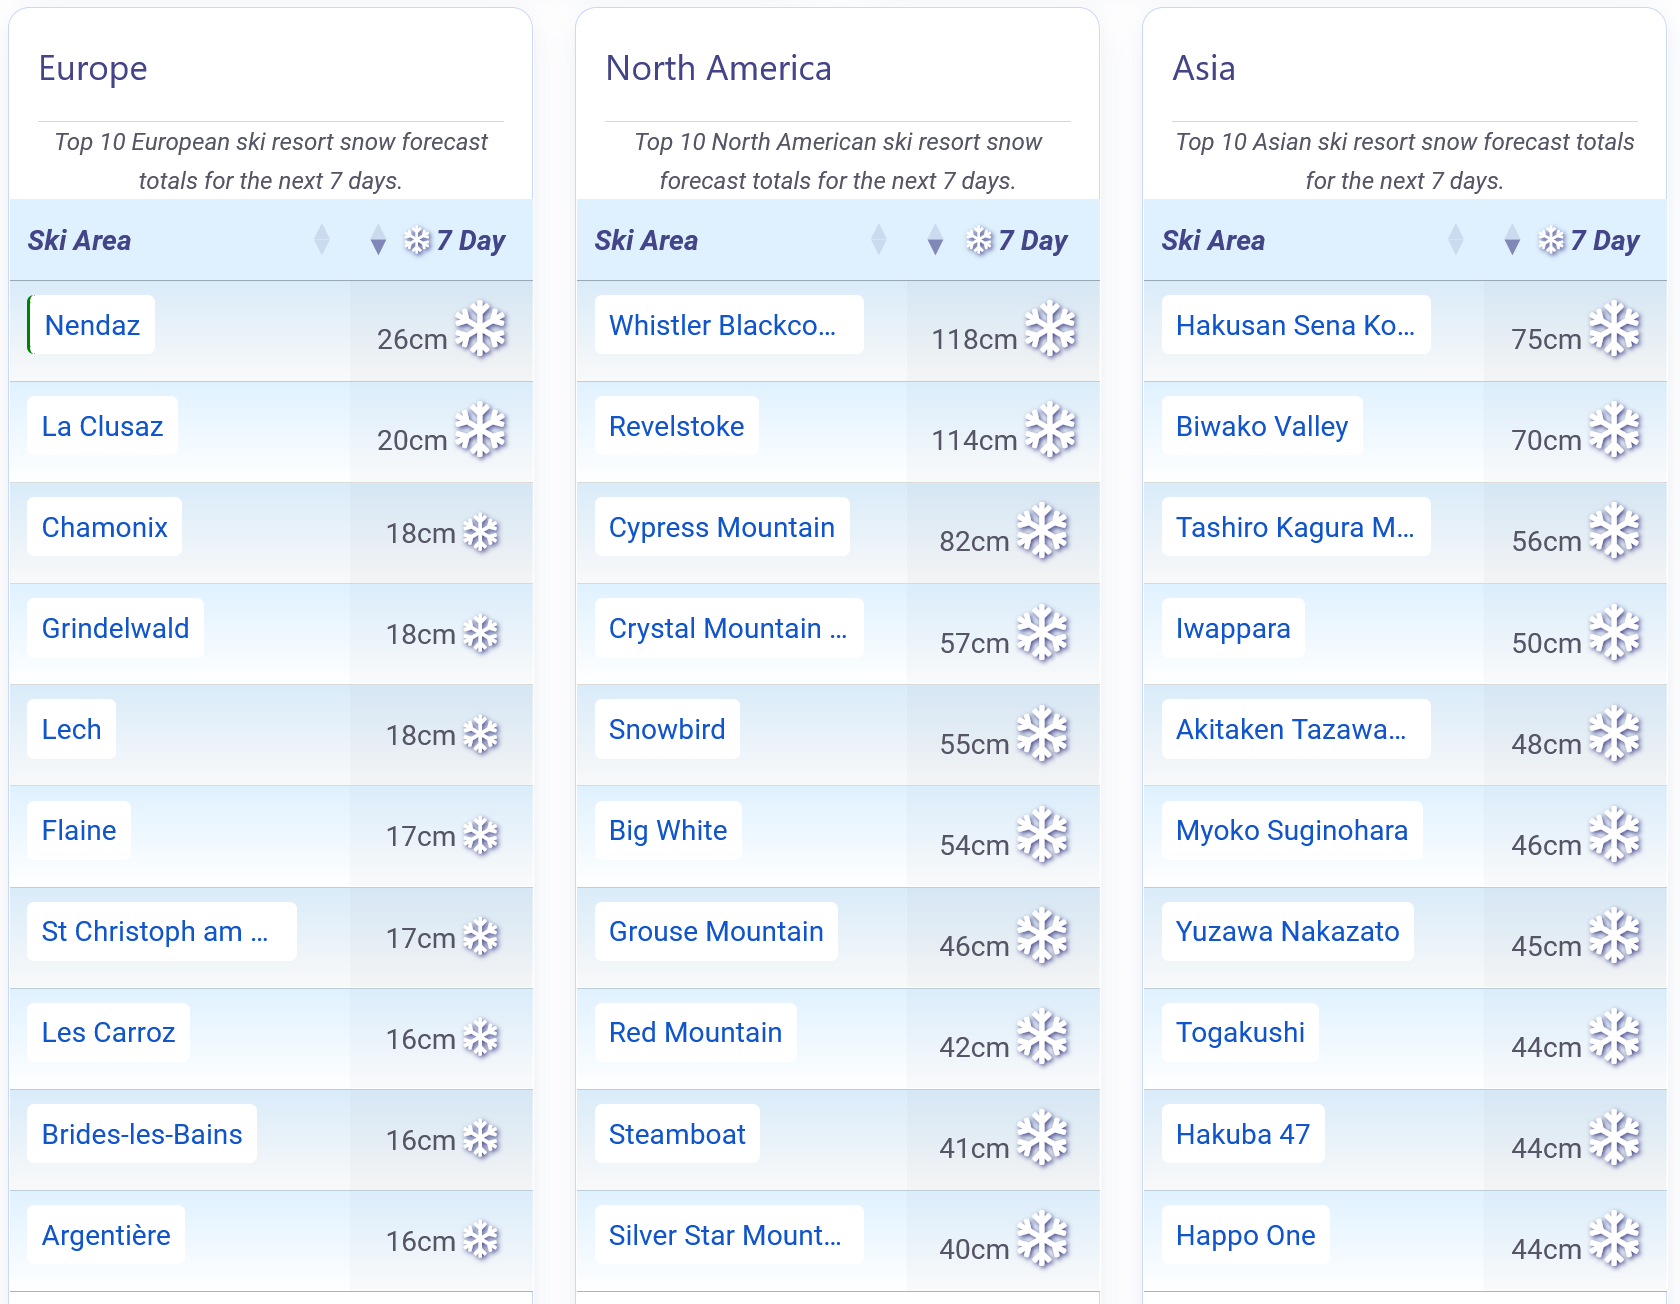This screenshot has width=1680, height=1304.
Task: Click snowflake icon in Hakusan Sena row
Action: (x=1615, y=329)
